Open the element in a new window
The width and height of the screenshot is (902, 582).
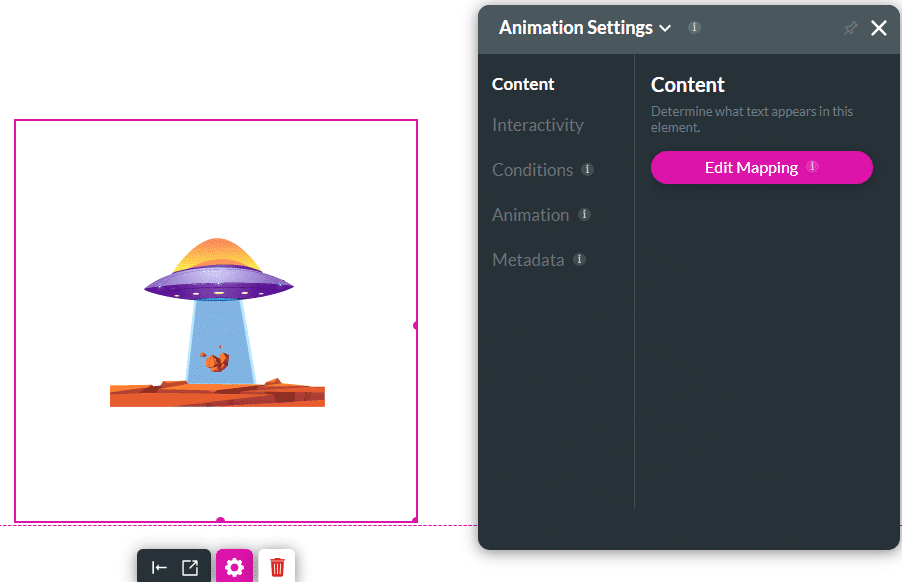[x=190, y=566]
